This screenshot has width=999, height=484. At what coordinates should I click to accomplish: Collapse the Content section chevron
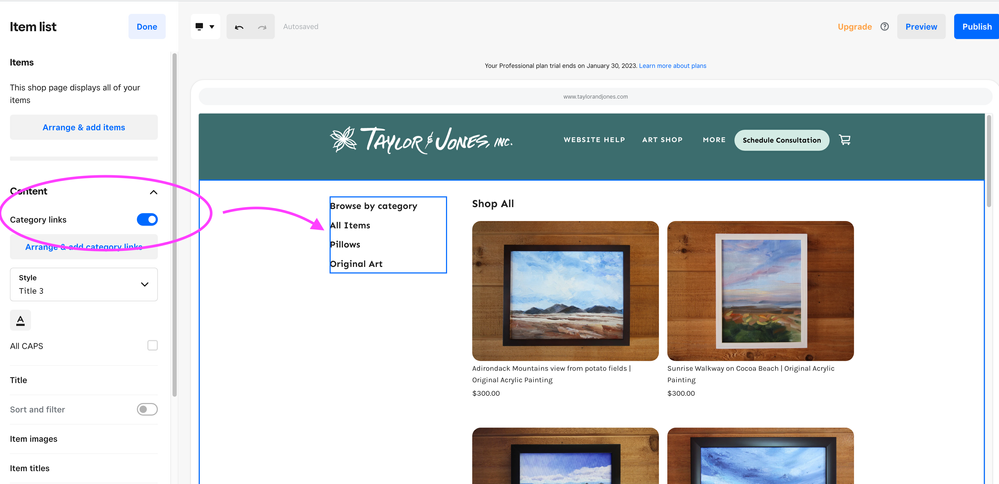pyautogui.click(x=153, y=192)
